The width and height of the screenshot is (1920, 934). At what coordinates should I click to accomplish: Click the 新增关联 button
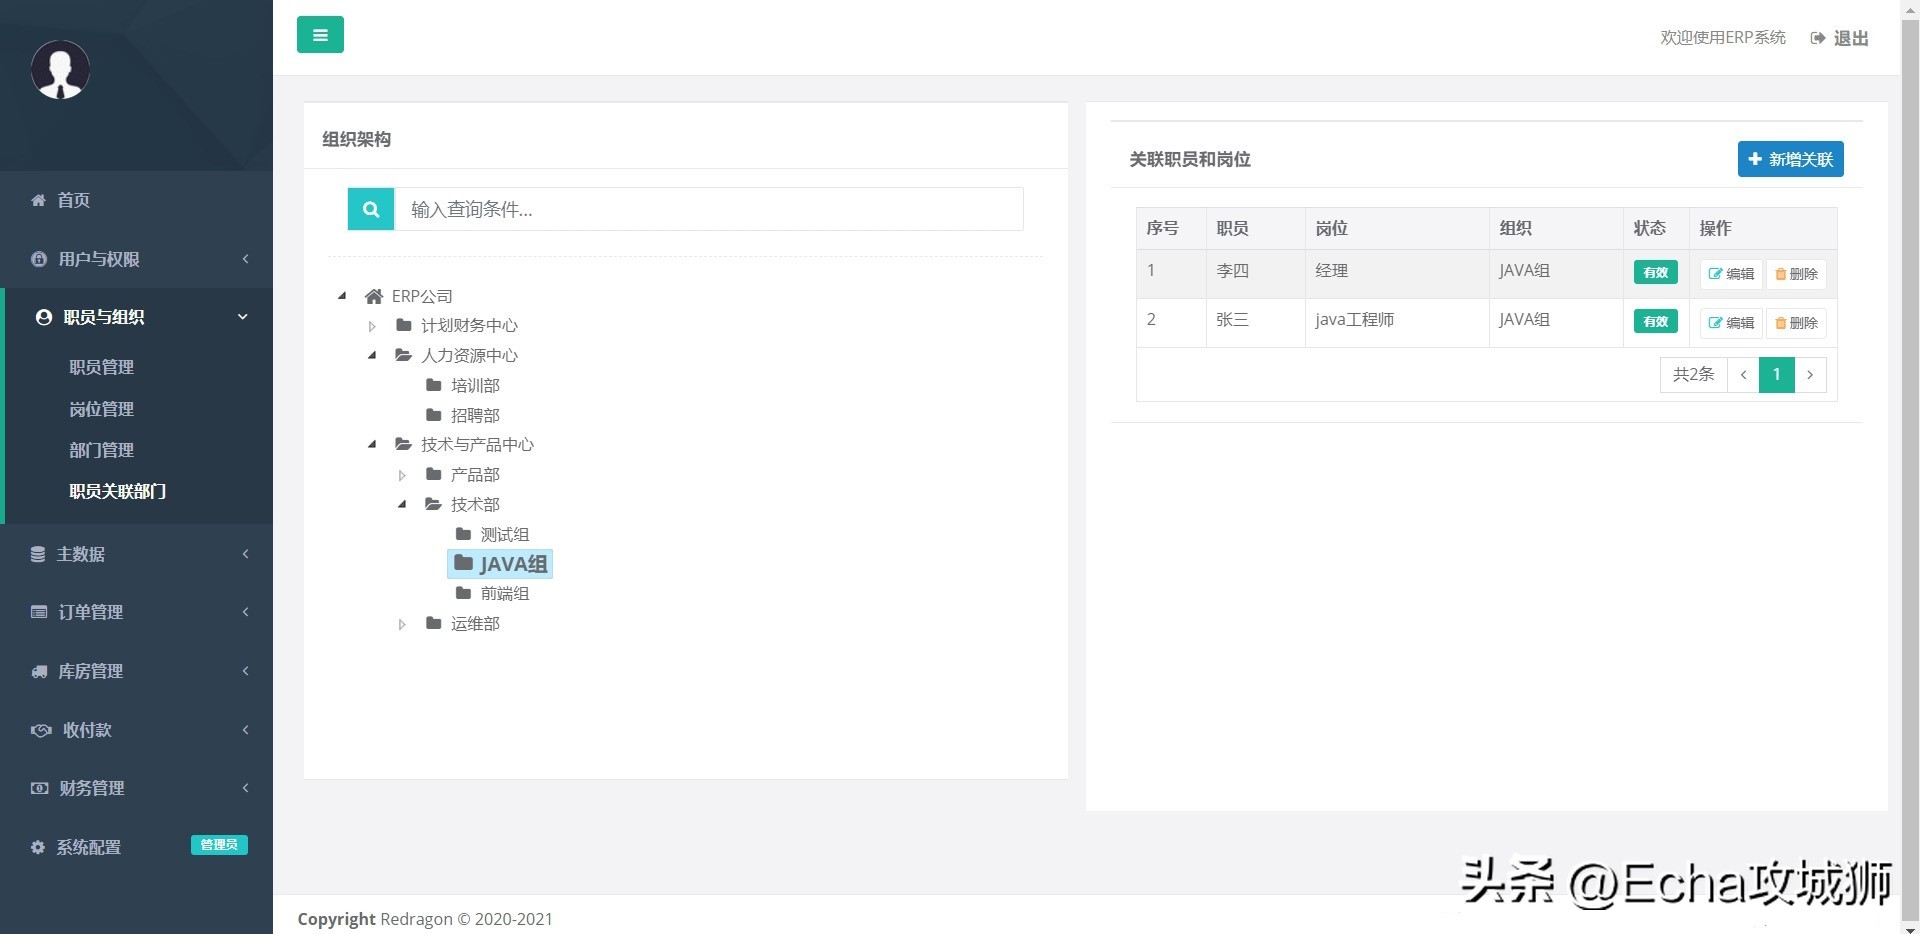coord(1789,159)
